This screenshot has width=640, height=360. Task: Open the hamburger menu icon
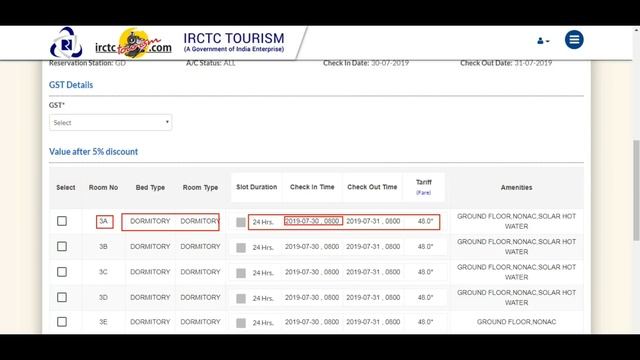coord(574,40)
